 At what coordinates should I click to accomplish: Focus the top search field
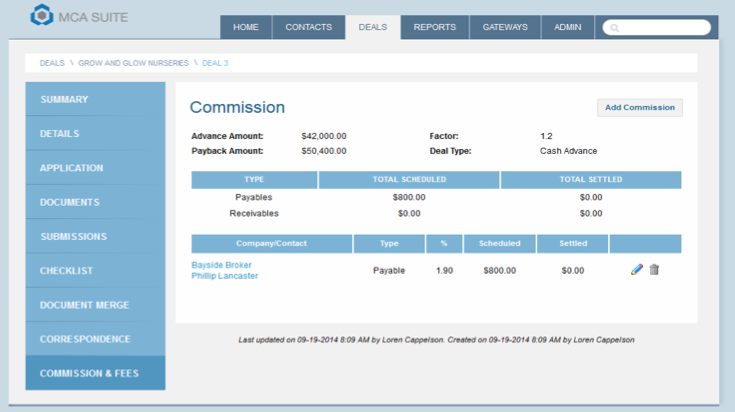coord(656,28)
